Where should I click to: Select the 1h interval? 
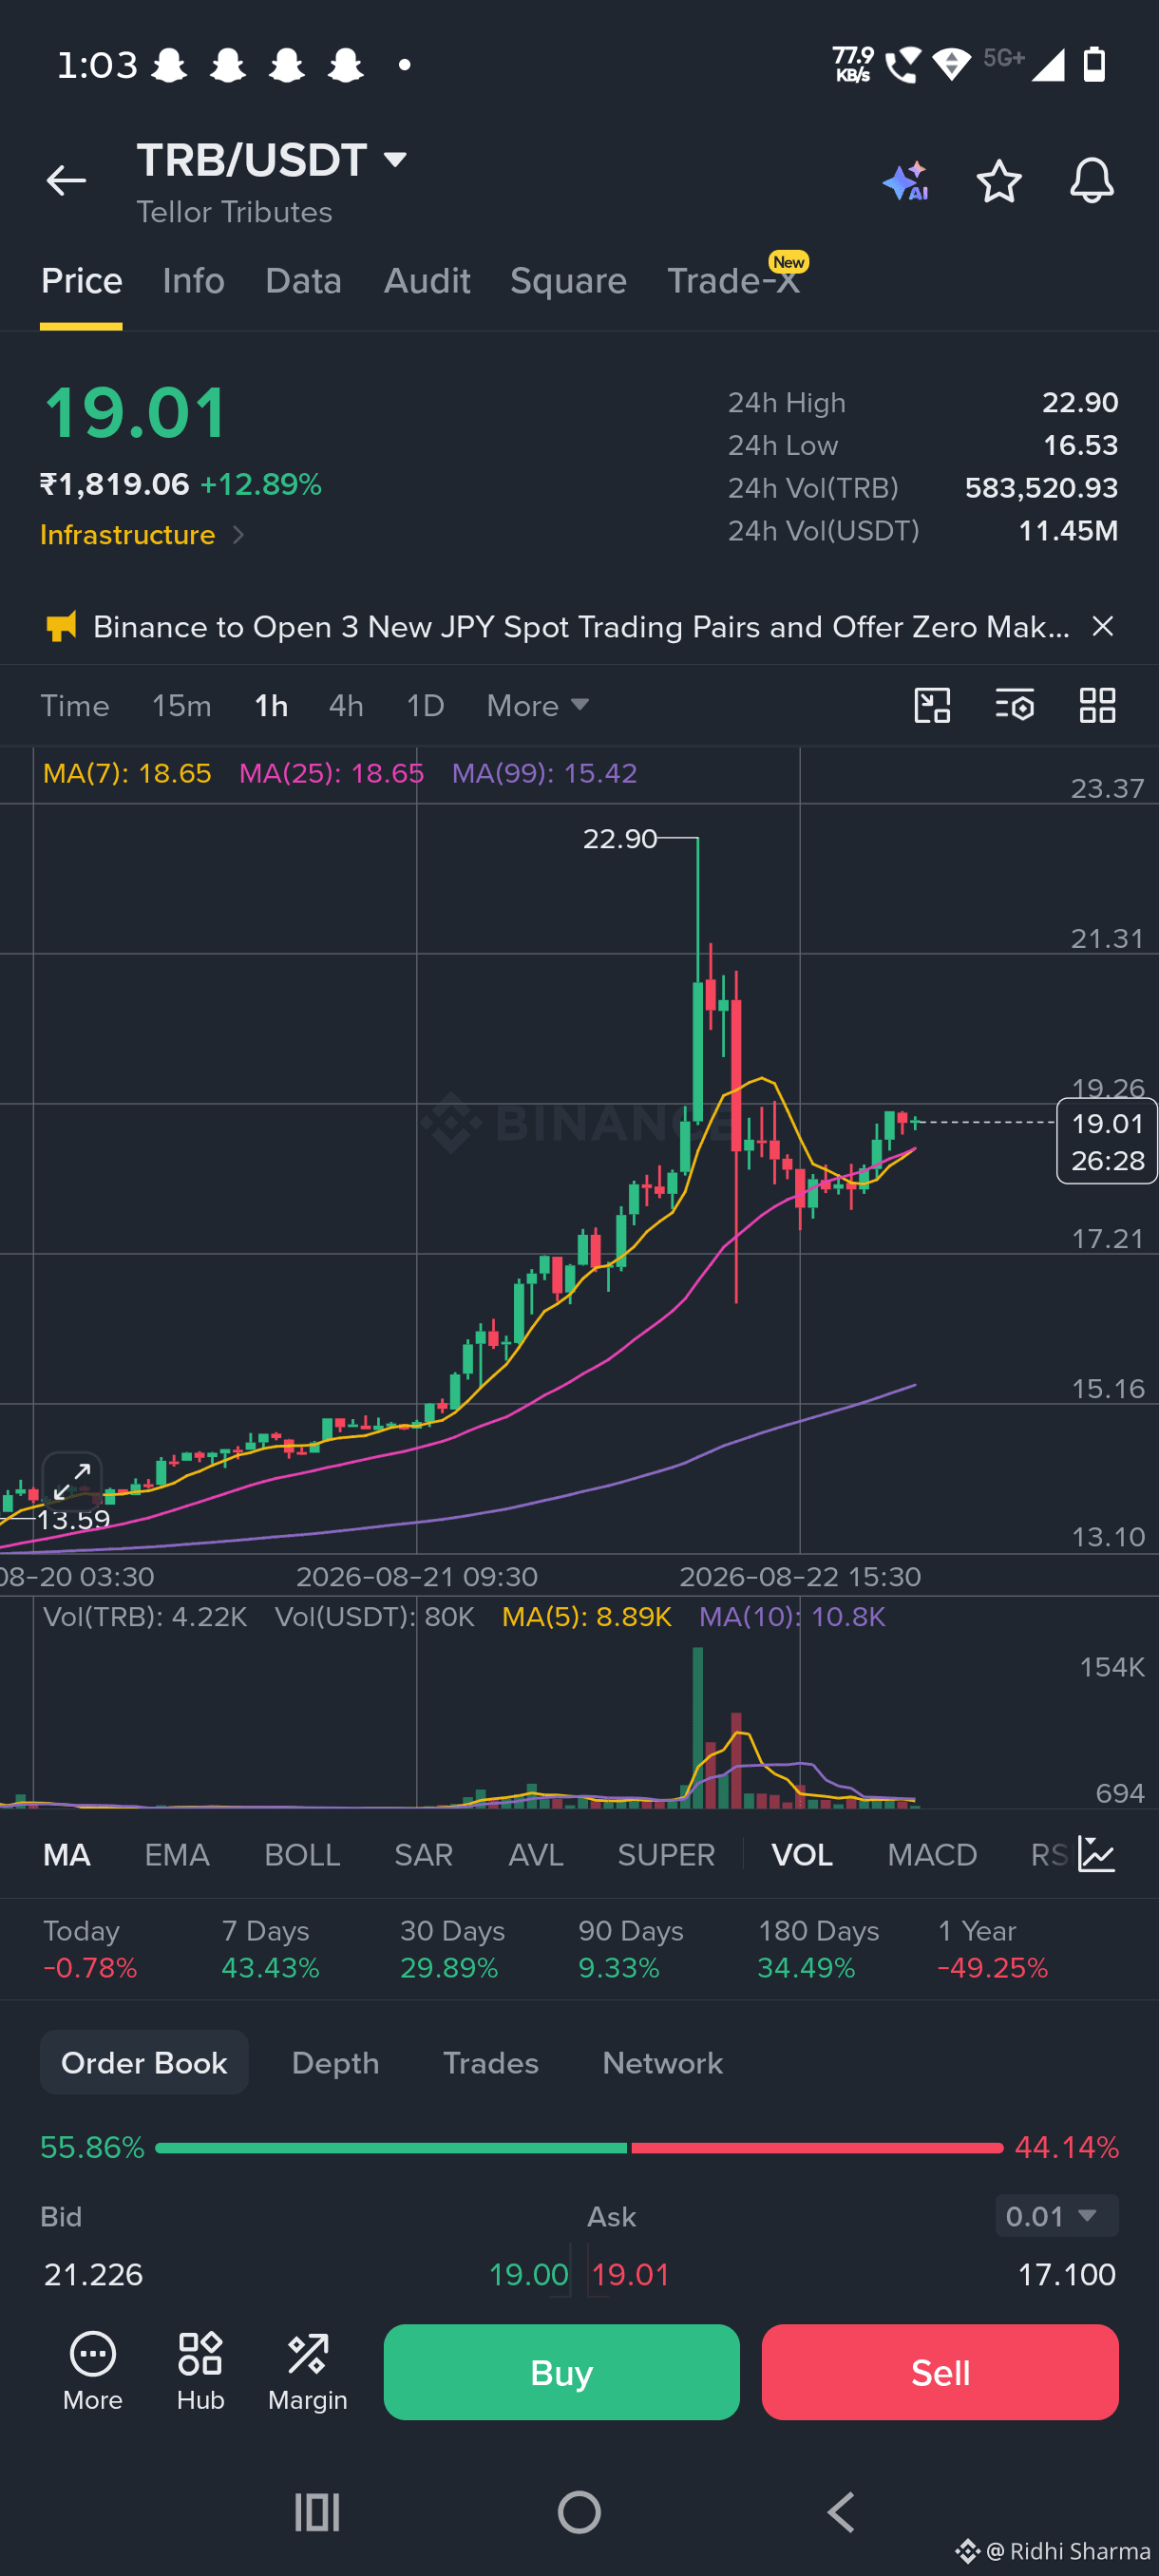271,706
